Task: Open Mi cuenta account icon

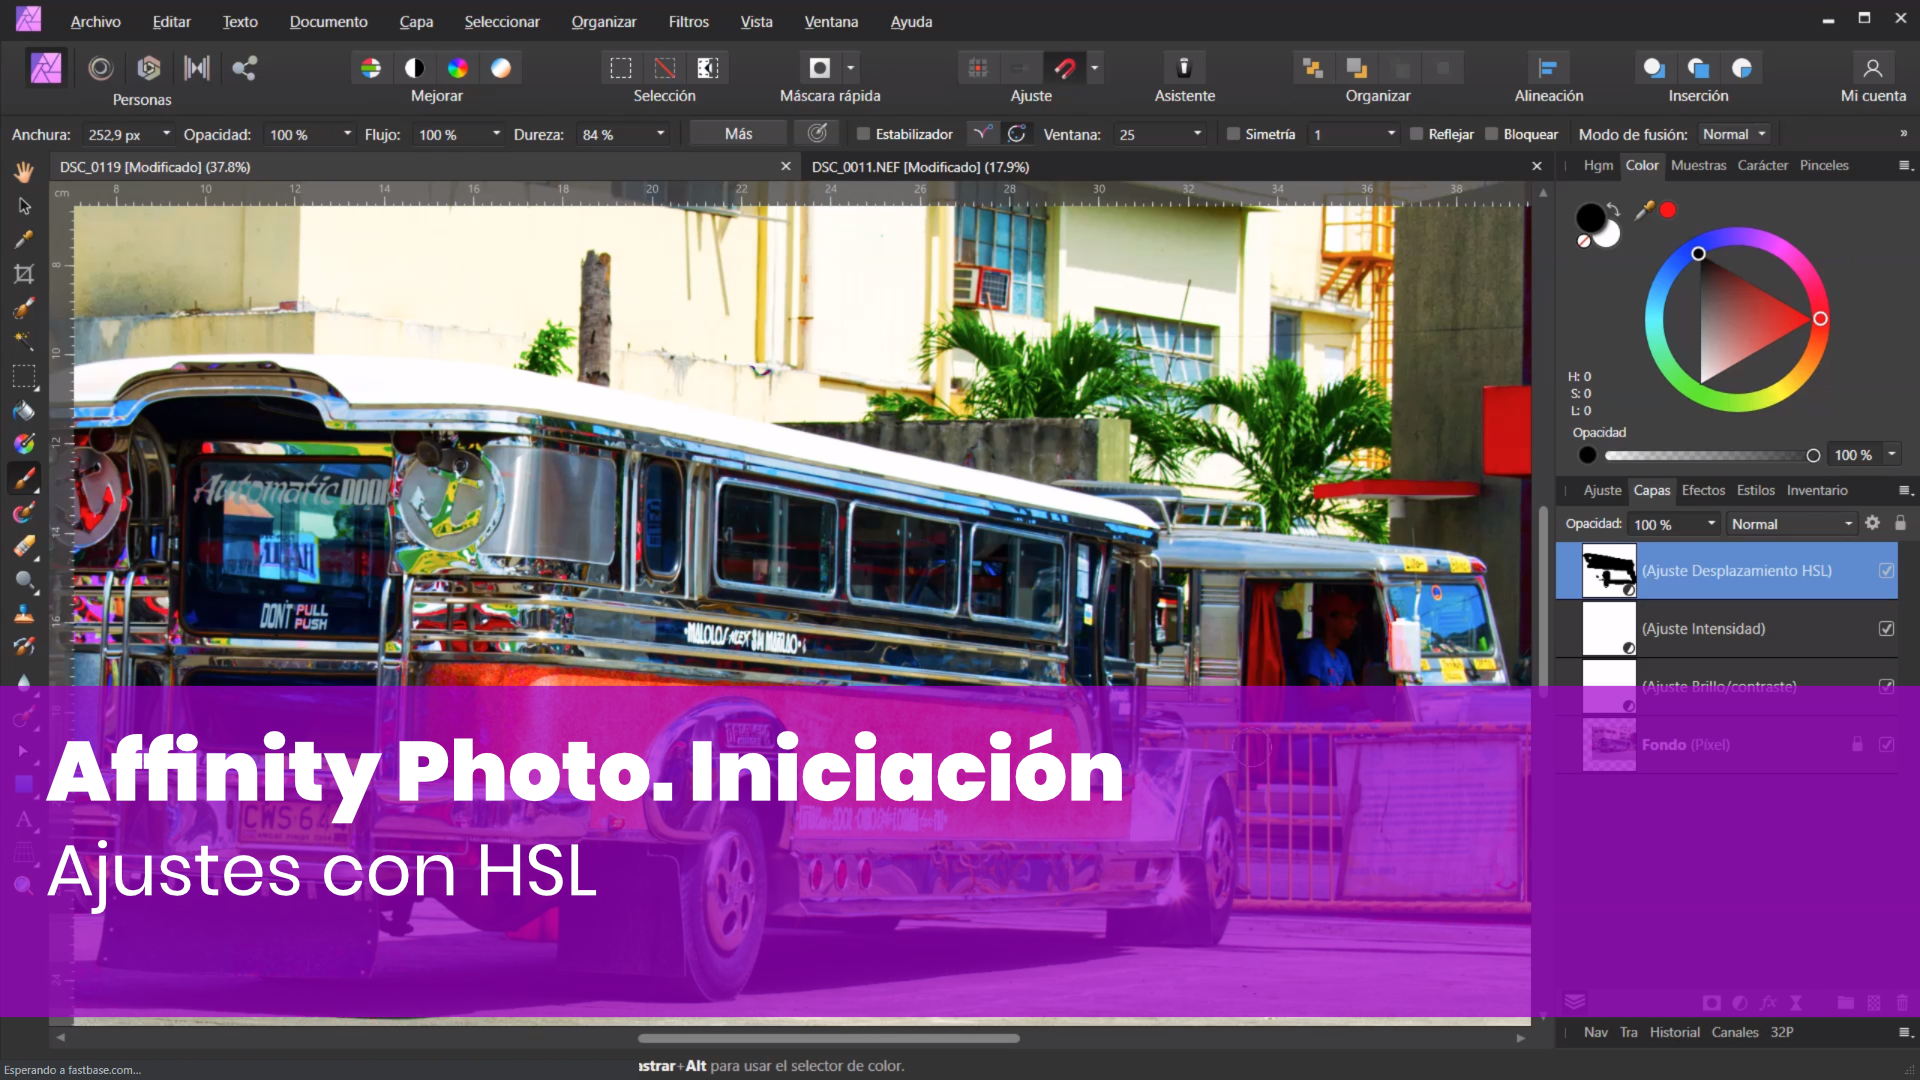Action: pos(1873,68)
